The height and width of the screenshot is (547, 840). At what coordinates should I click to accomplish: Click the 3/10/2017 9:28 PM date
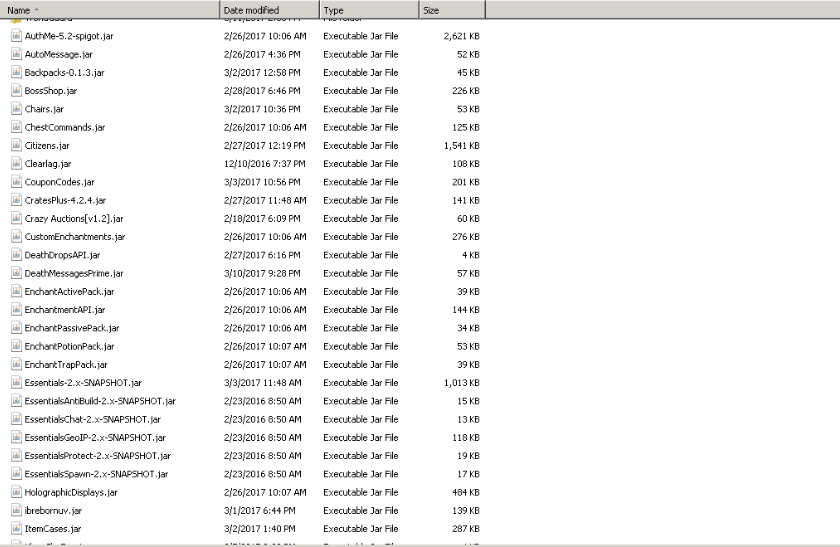click(262, 273)
